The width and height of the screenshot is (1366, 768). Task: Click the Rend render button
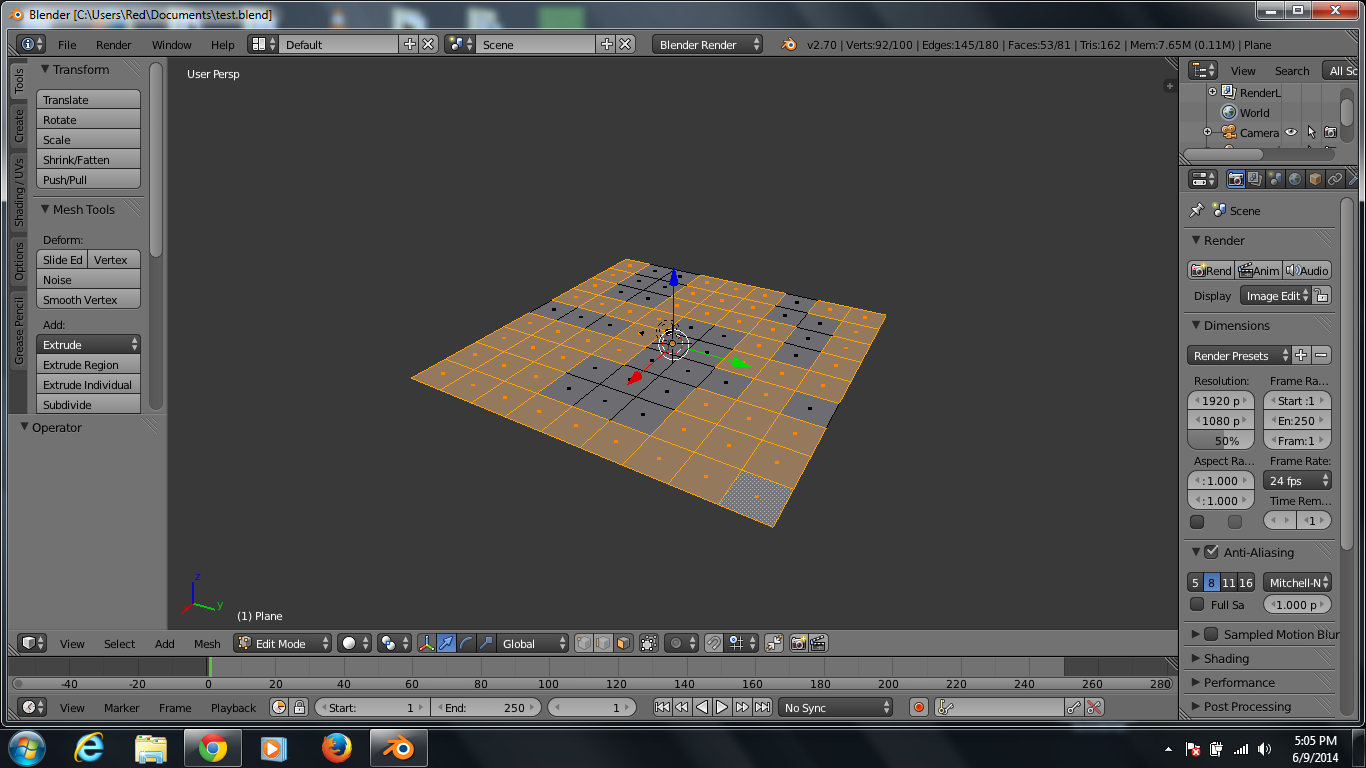[1211, 270]
